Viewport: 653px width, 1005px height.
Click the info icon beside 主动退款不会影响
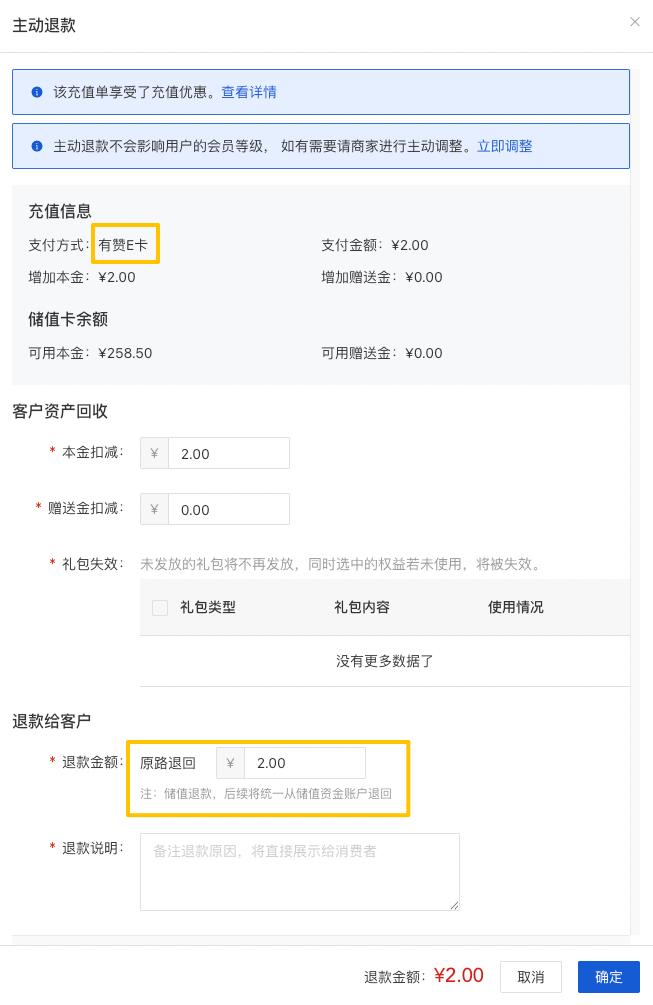click(37, 146)
